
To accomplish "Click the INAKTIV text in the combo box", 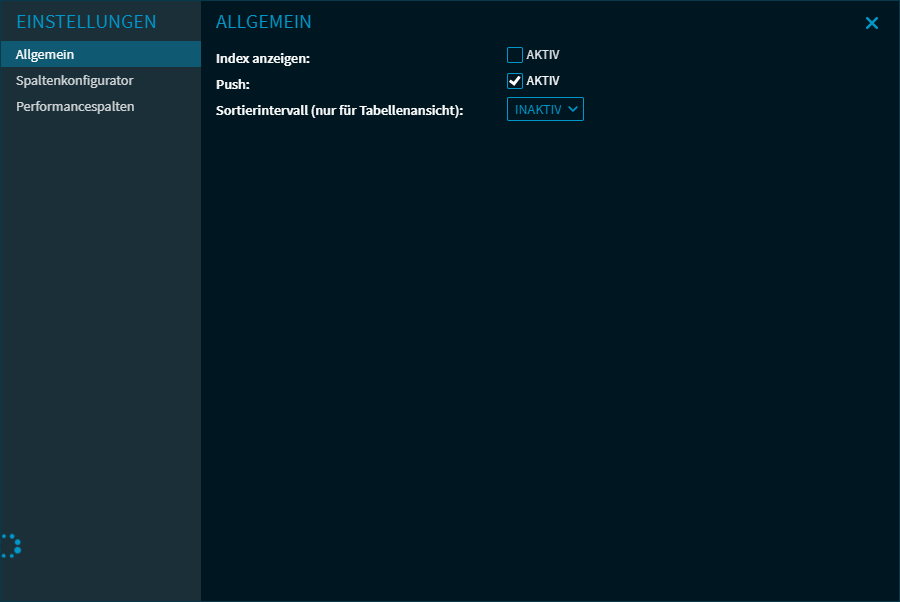I will [538, 109].
